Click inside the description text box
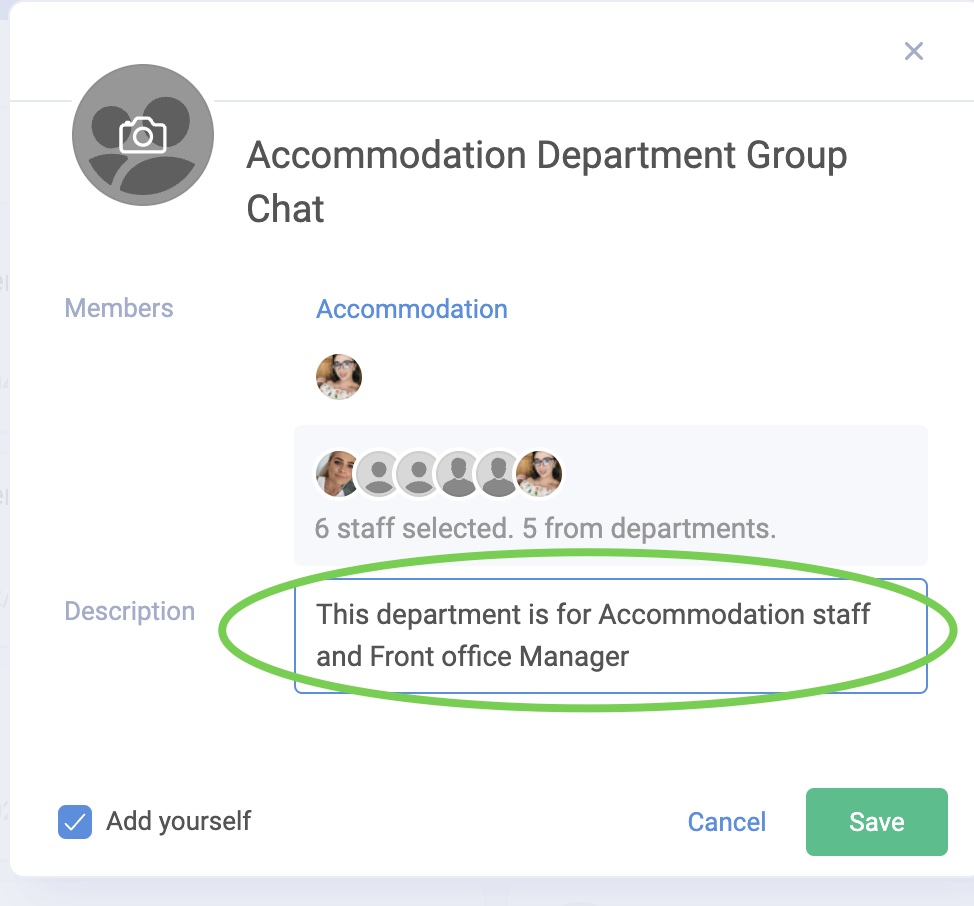Screen dimensions: 974x906 click(x=610, y=637)
